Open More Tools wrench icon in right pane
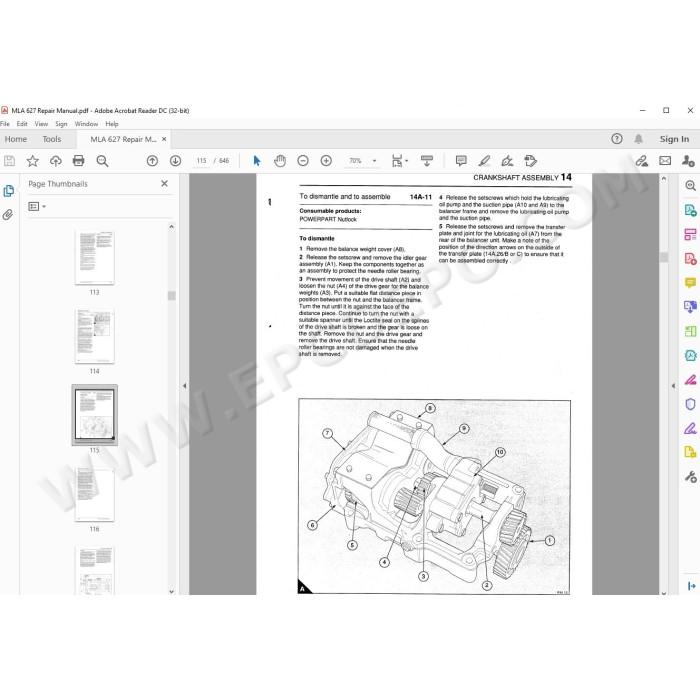Viewport: 700px width, 700px height. click(x=690, y=477)
